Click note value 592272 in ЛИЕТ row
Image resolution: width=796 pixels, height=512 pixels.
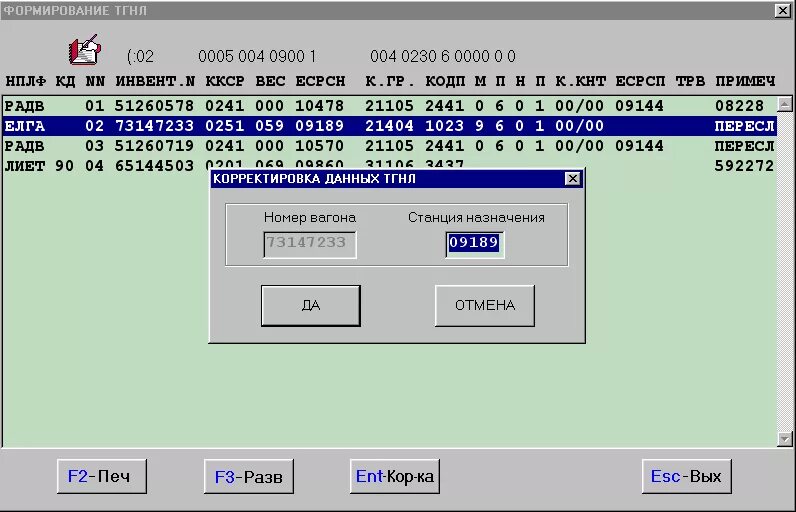point(744,166)
